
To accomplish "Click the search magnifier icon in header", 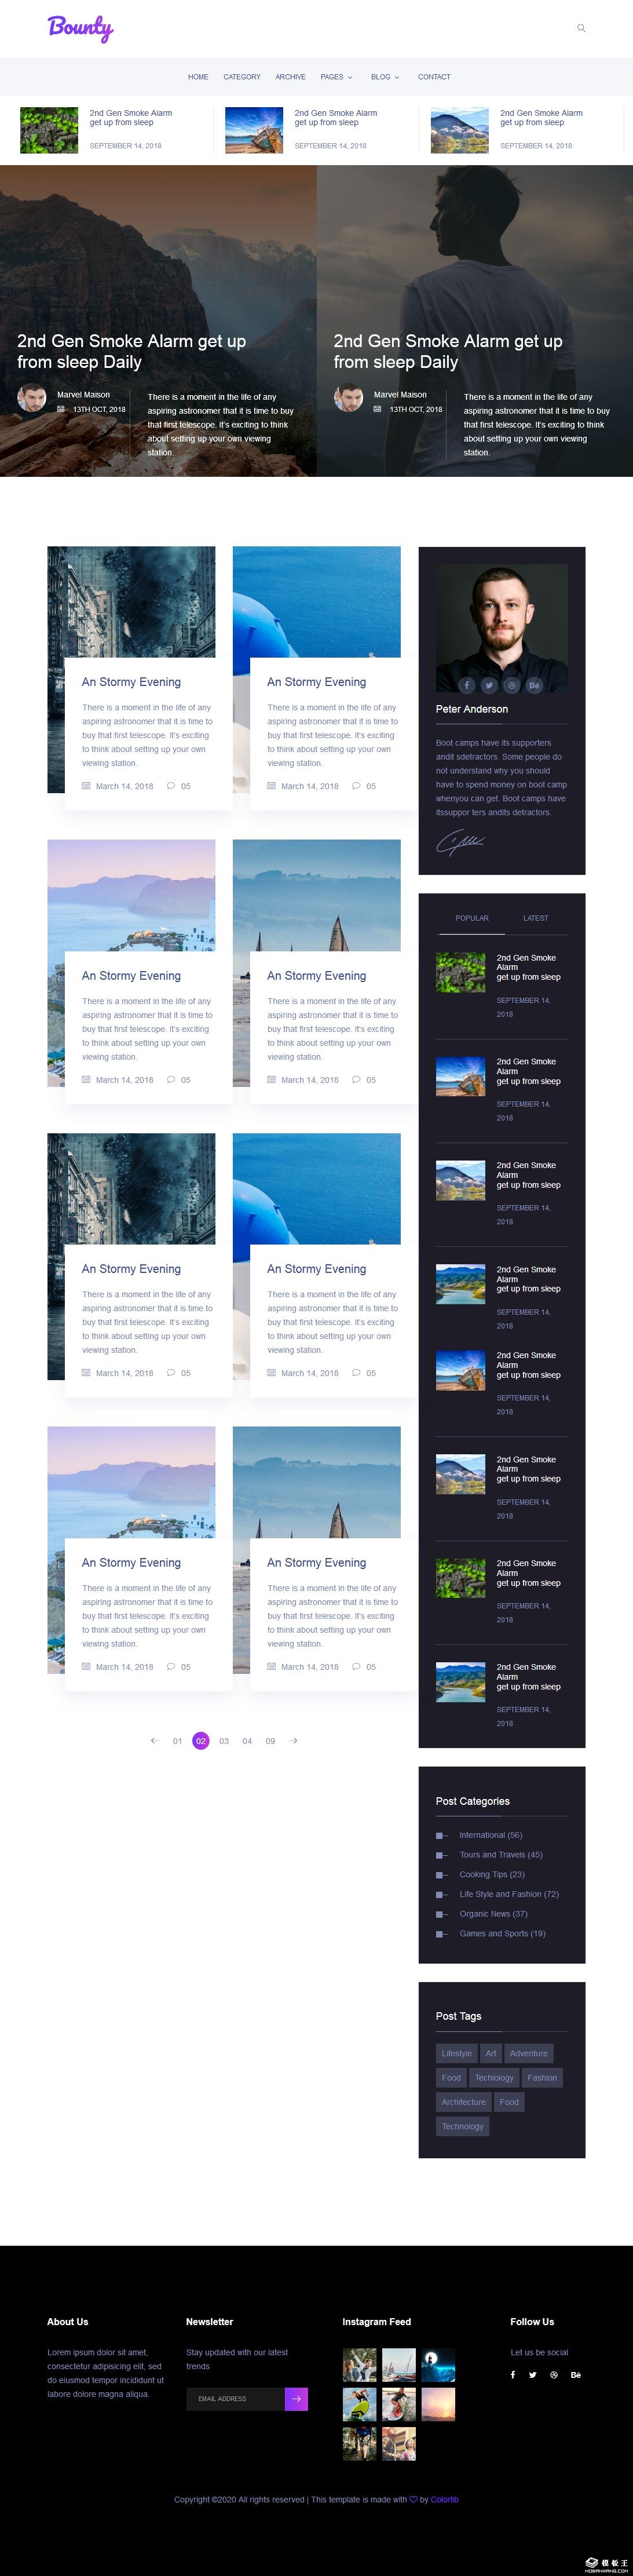I will tap(581, 28).
